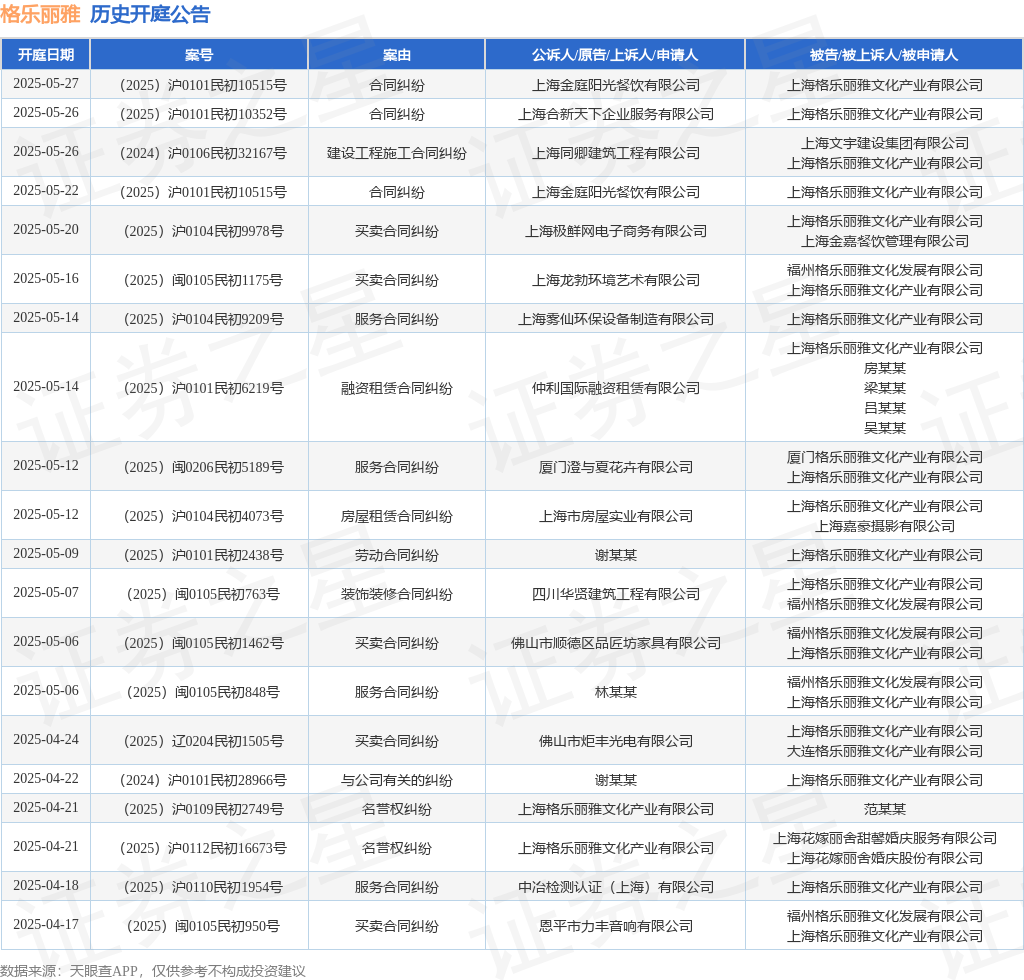Click plaintiff 佛山市顺德区品匠坊家具有限公司

616,643
